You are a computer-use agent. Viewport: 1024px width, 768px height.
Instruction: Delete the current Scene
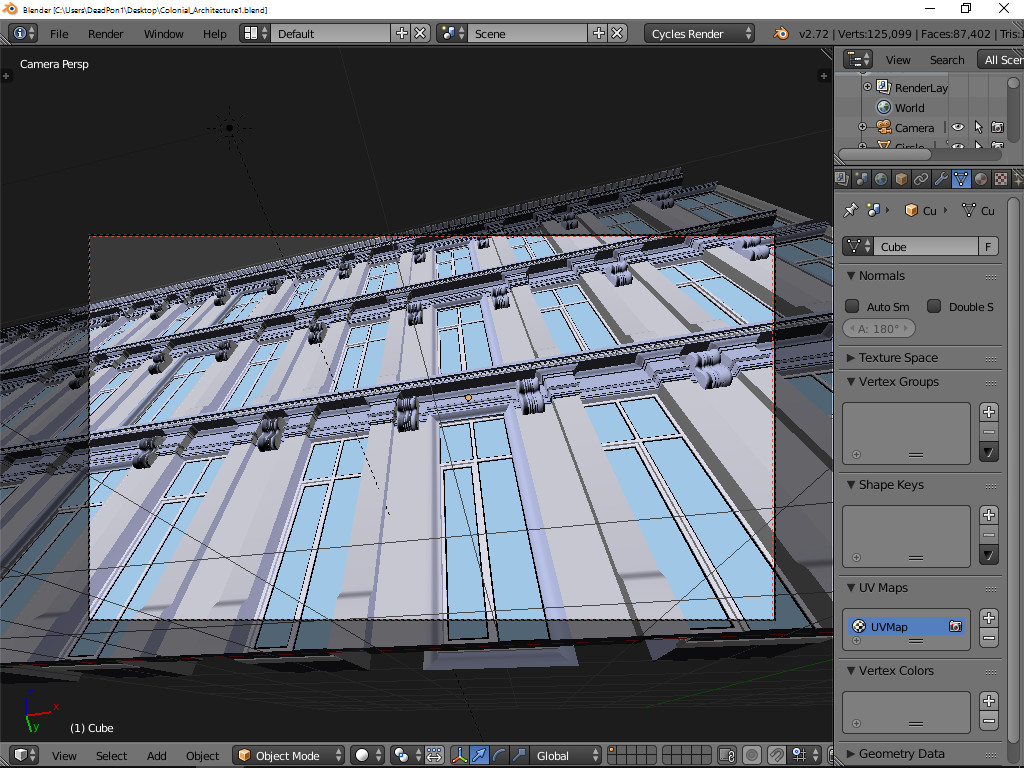pyautogui.click(x=617, y=33)
